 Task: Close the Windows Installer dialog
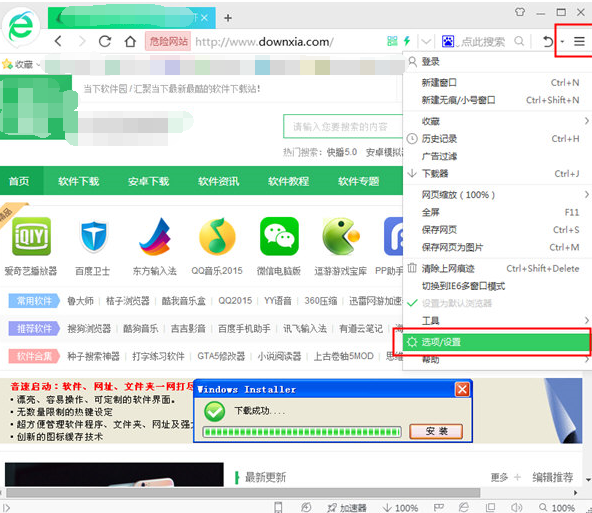462,389
